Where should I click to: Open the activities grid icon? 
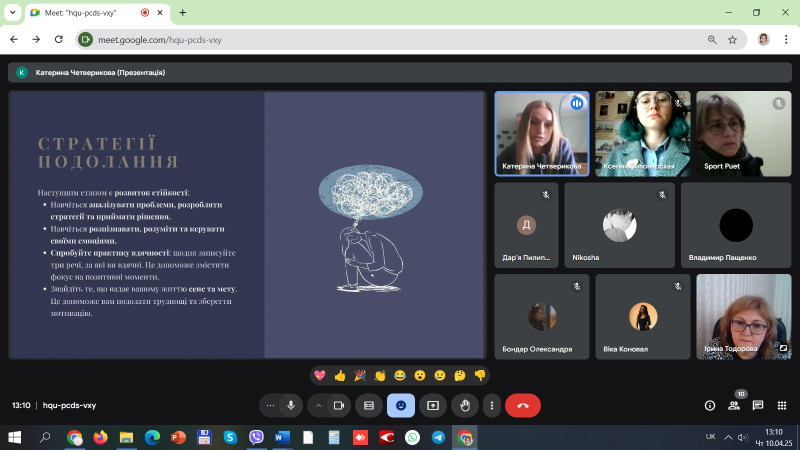pyautogui.click(x=781, y=405)
